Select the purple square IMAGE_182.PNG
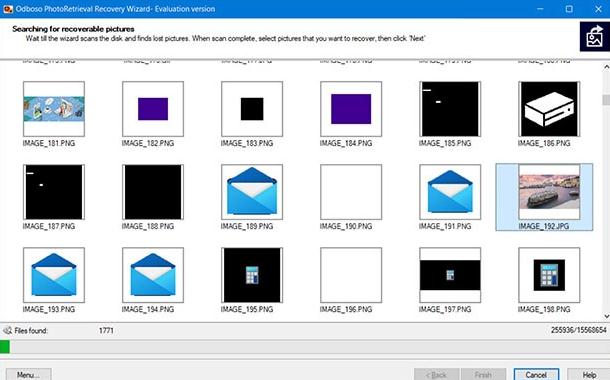This screenshot has width=610, height=380. 153,109
